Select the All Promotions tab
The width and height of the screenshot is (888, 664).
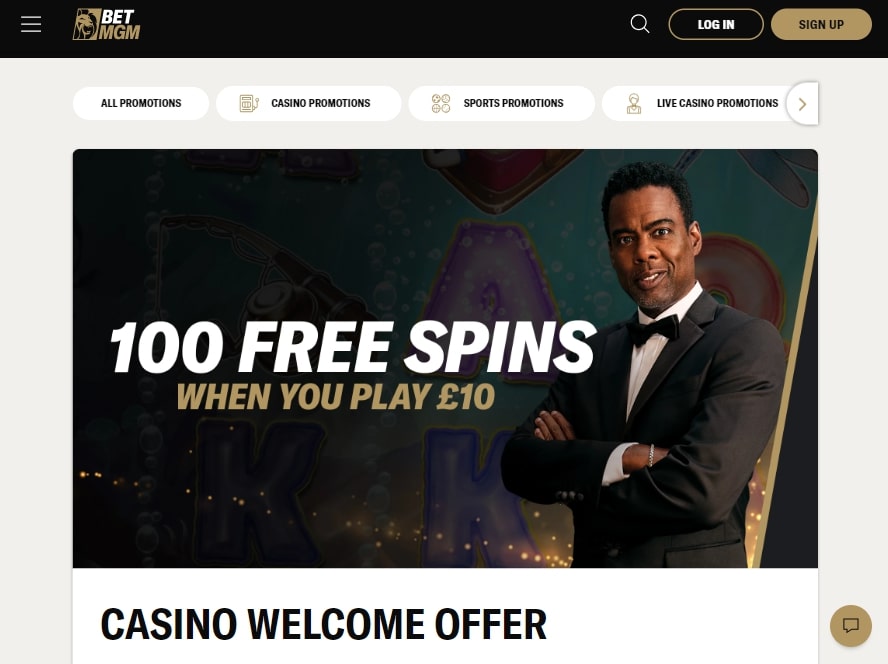(x=141, y=103)
